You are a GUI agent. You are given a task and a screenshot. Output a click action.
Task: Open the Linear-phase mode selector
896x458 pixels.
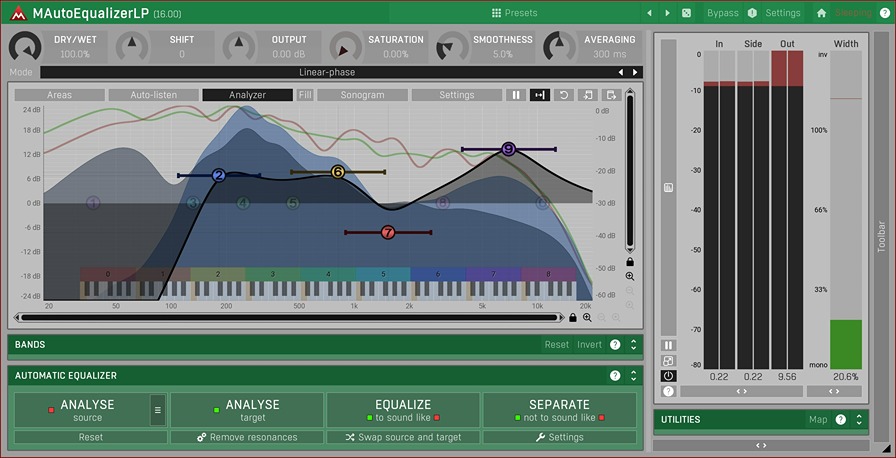tap(327, 72)
